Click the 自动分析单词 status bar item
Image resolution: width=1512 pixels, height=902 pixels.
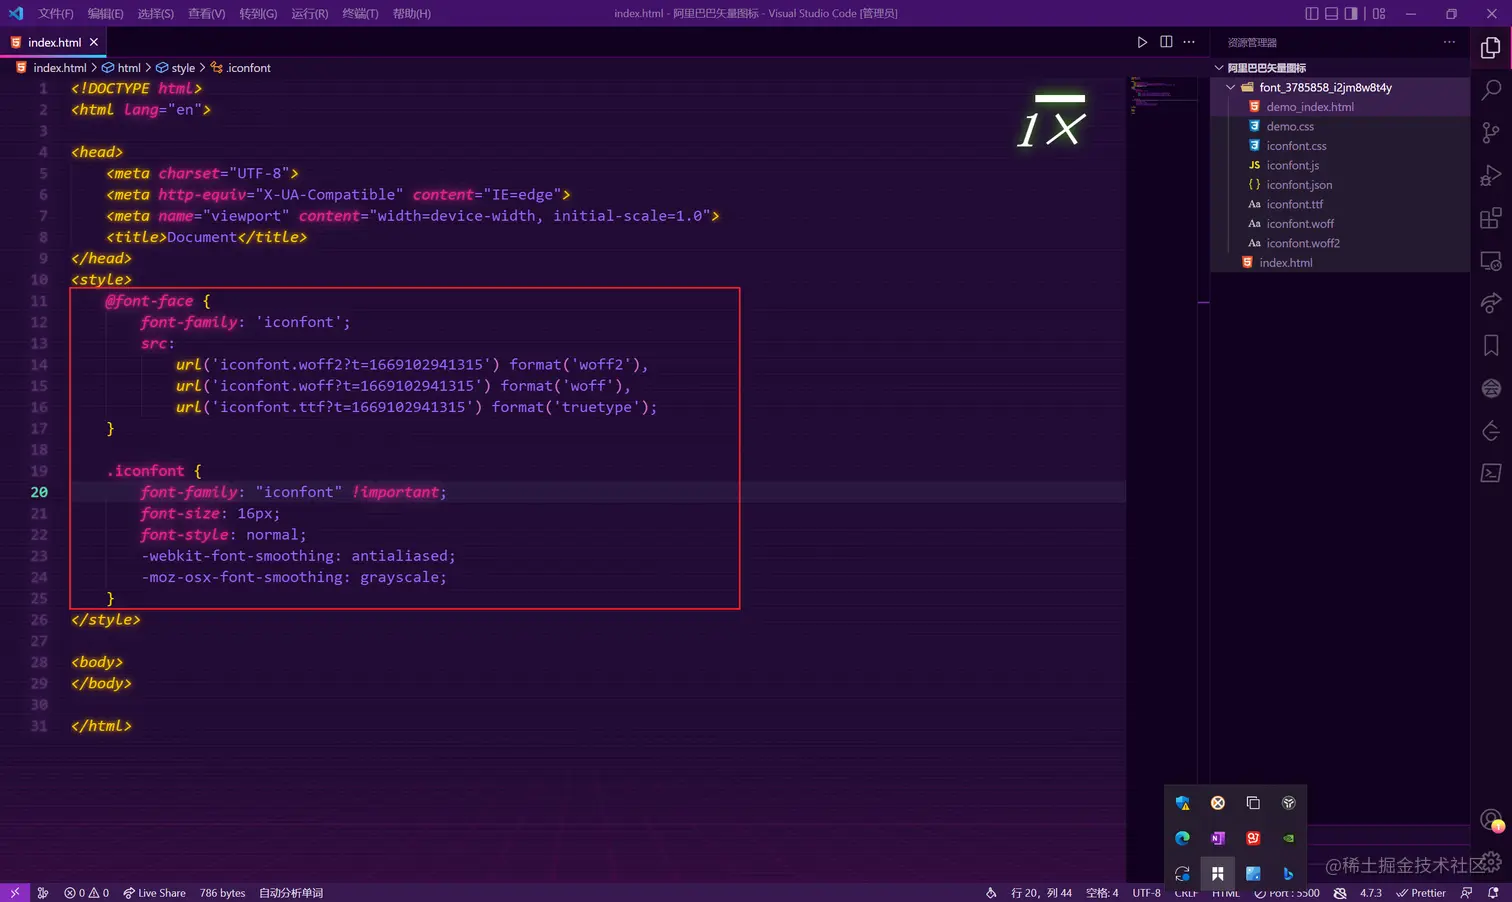291,893
